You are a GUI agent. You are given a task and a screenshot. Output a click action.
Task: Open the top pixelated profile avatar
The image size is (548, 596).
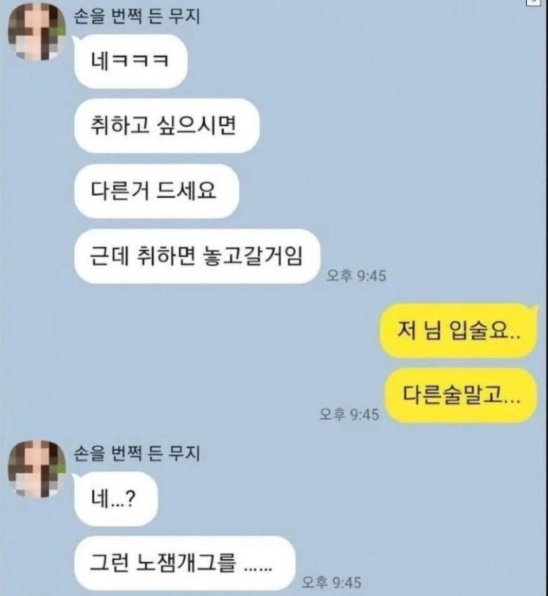point(37,32)
